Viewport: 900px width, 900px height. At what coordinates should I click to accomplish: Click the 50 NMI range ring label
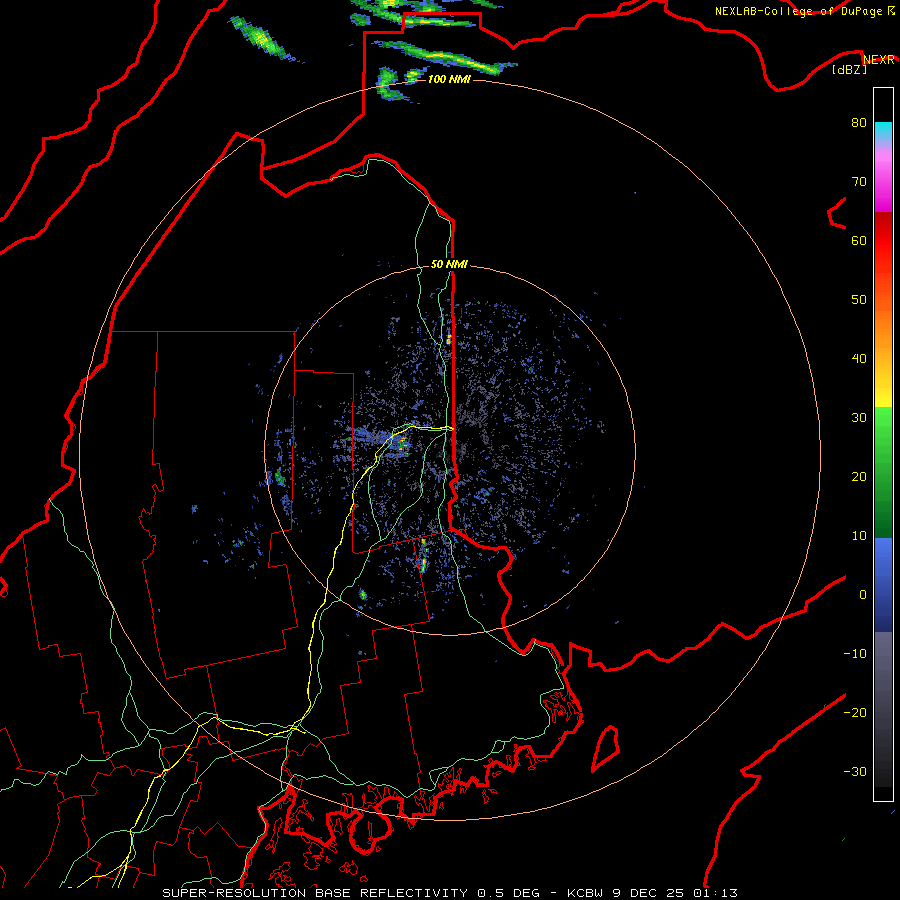[x=449, y=264]
